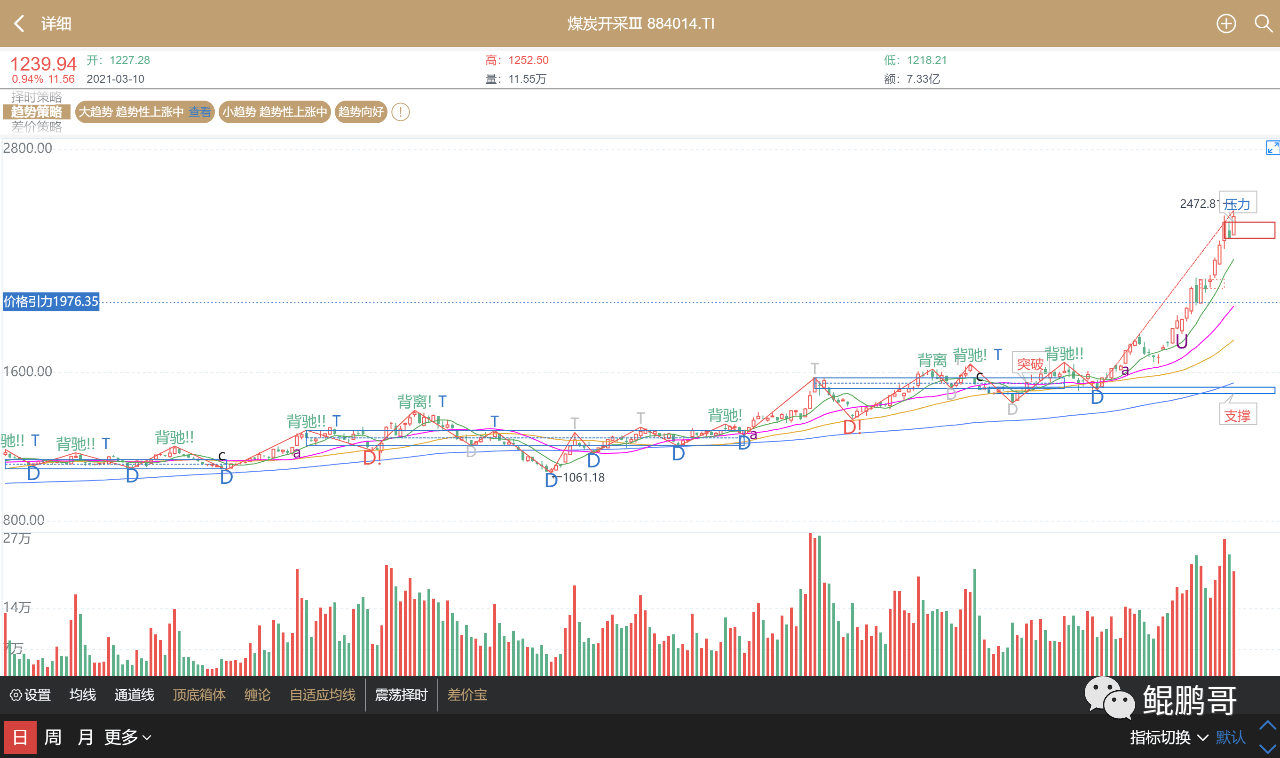Switch to the 月 monthly tab

pos(83,737)
